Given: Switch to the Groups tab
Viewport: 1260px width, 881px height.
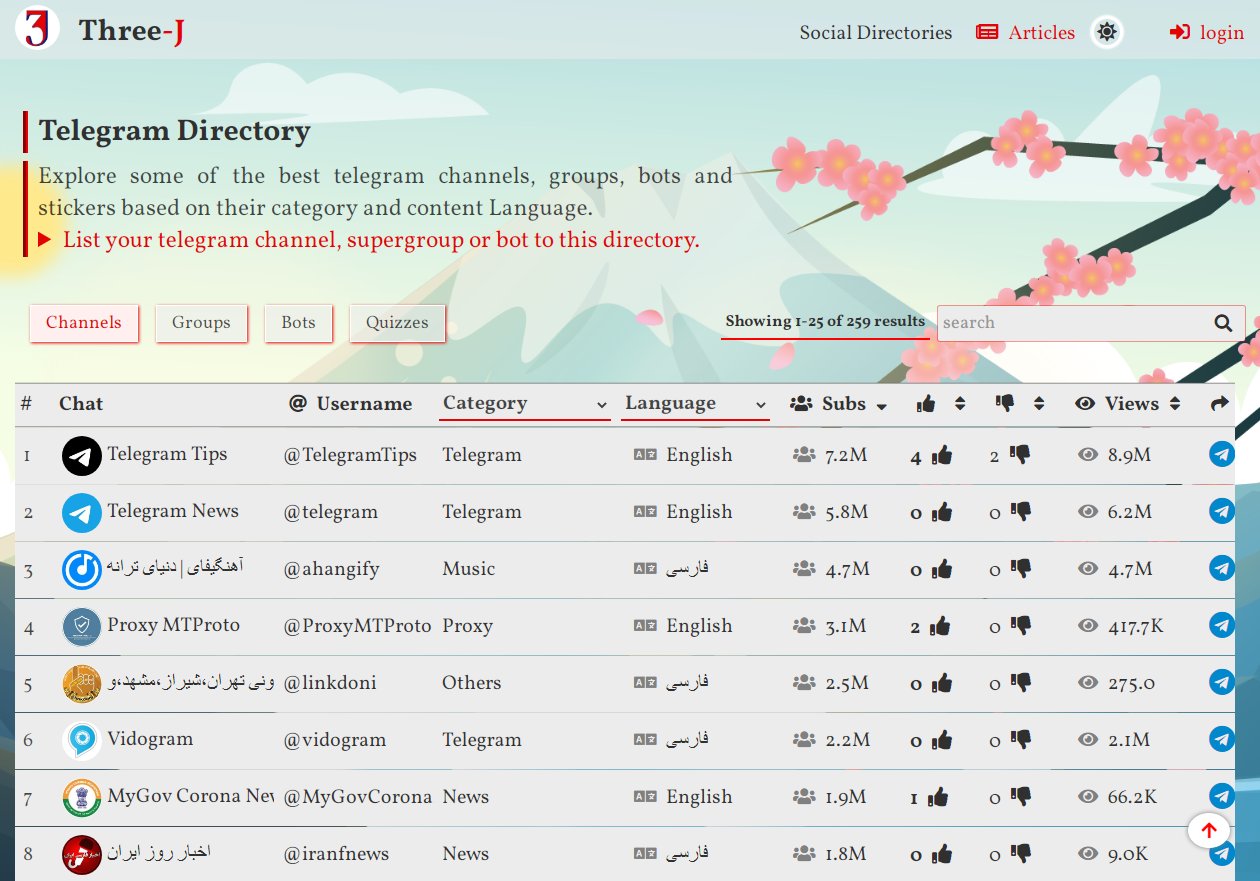Looking at the screenshot, I should (x=201, y=323).
